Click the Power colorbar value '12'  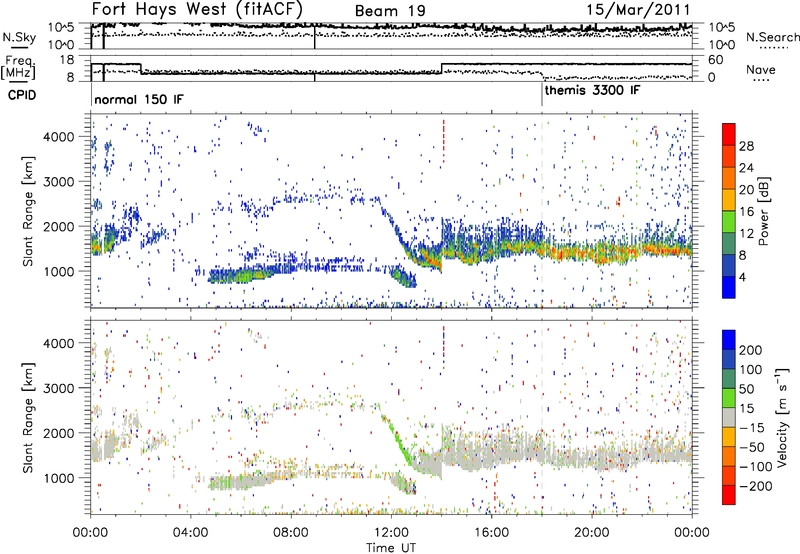pos(746,234)
